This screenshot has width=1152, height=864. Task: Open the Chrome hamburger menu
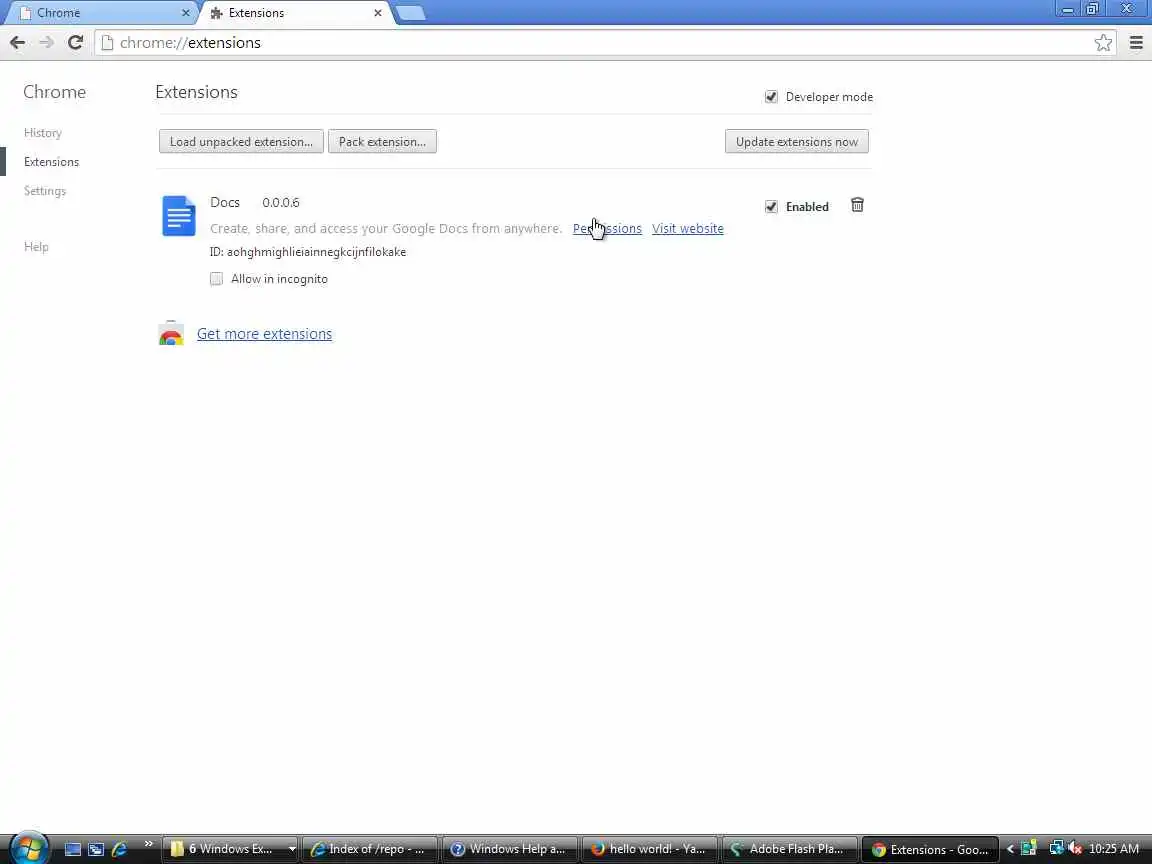coord(1136,43)
